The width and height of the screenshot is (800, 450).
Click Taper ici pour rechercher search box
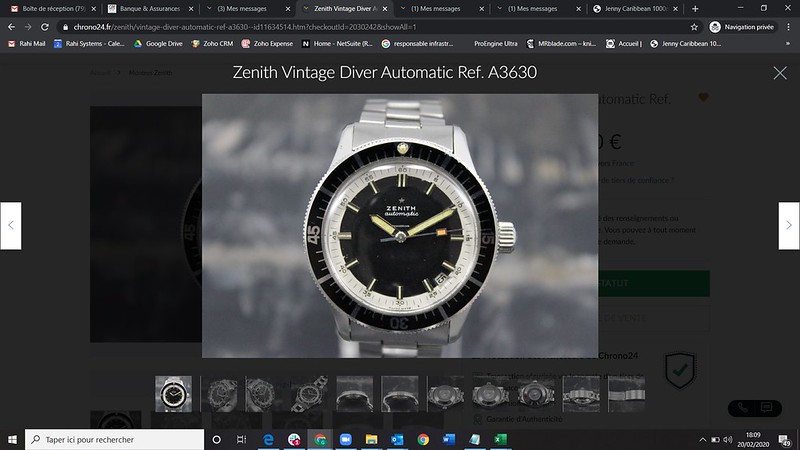pos(114,439)
